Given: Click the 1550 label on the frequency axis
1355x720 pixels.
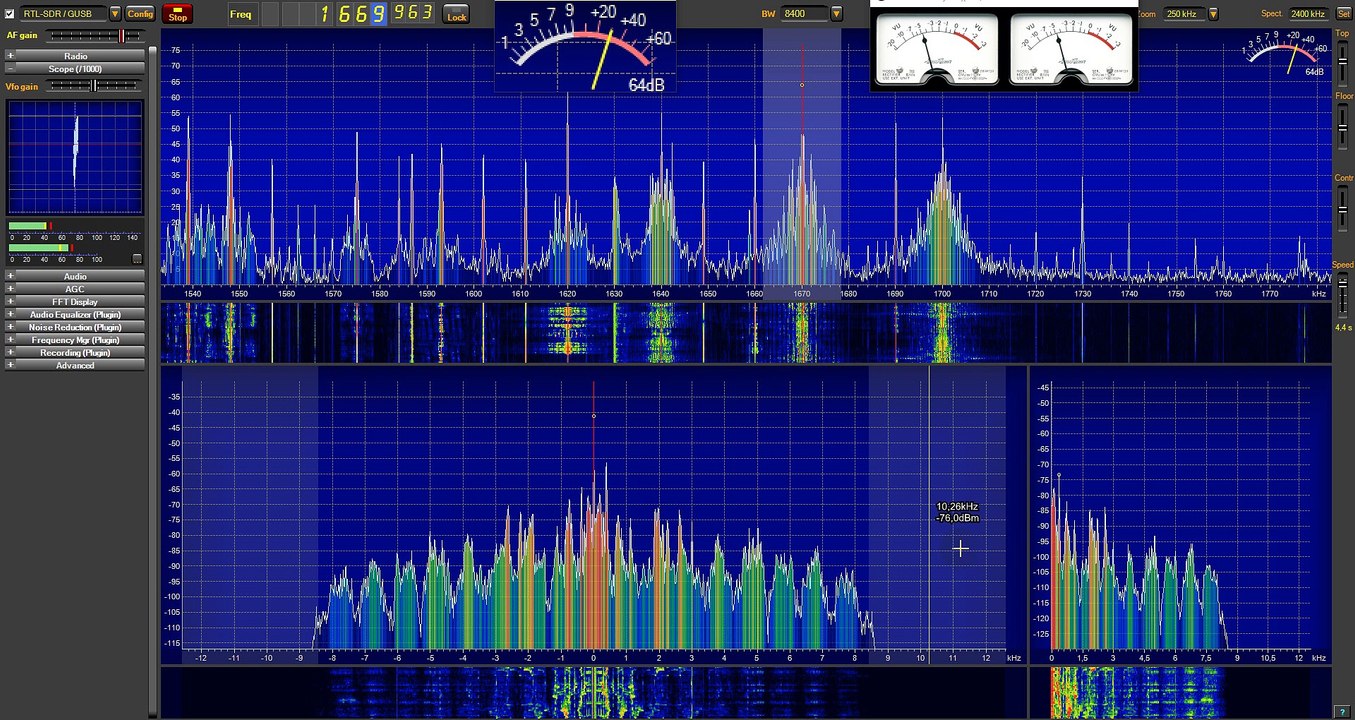Looking at the screenshot, I should pos(239,294).
